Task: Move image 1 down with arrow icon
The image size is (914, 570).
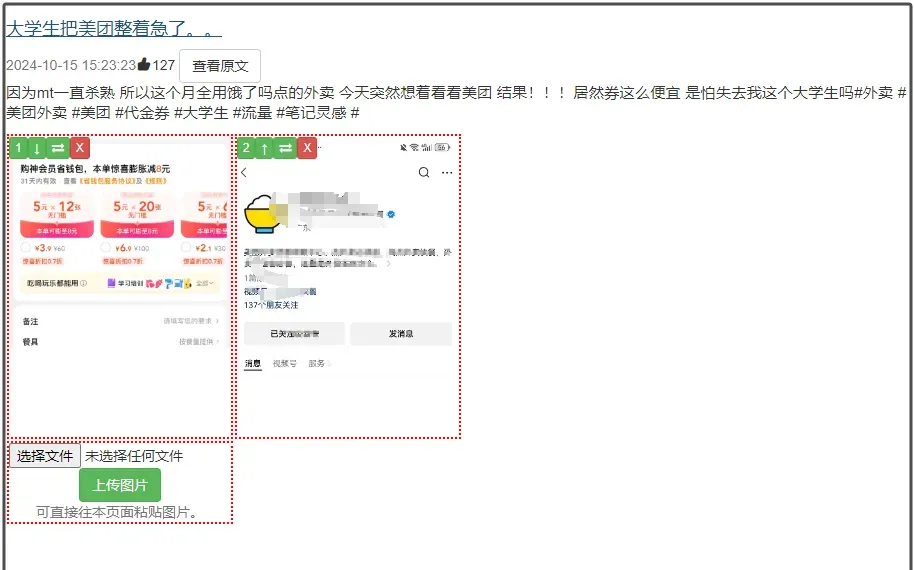Action: pos(37,148)
